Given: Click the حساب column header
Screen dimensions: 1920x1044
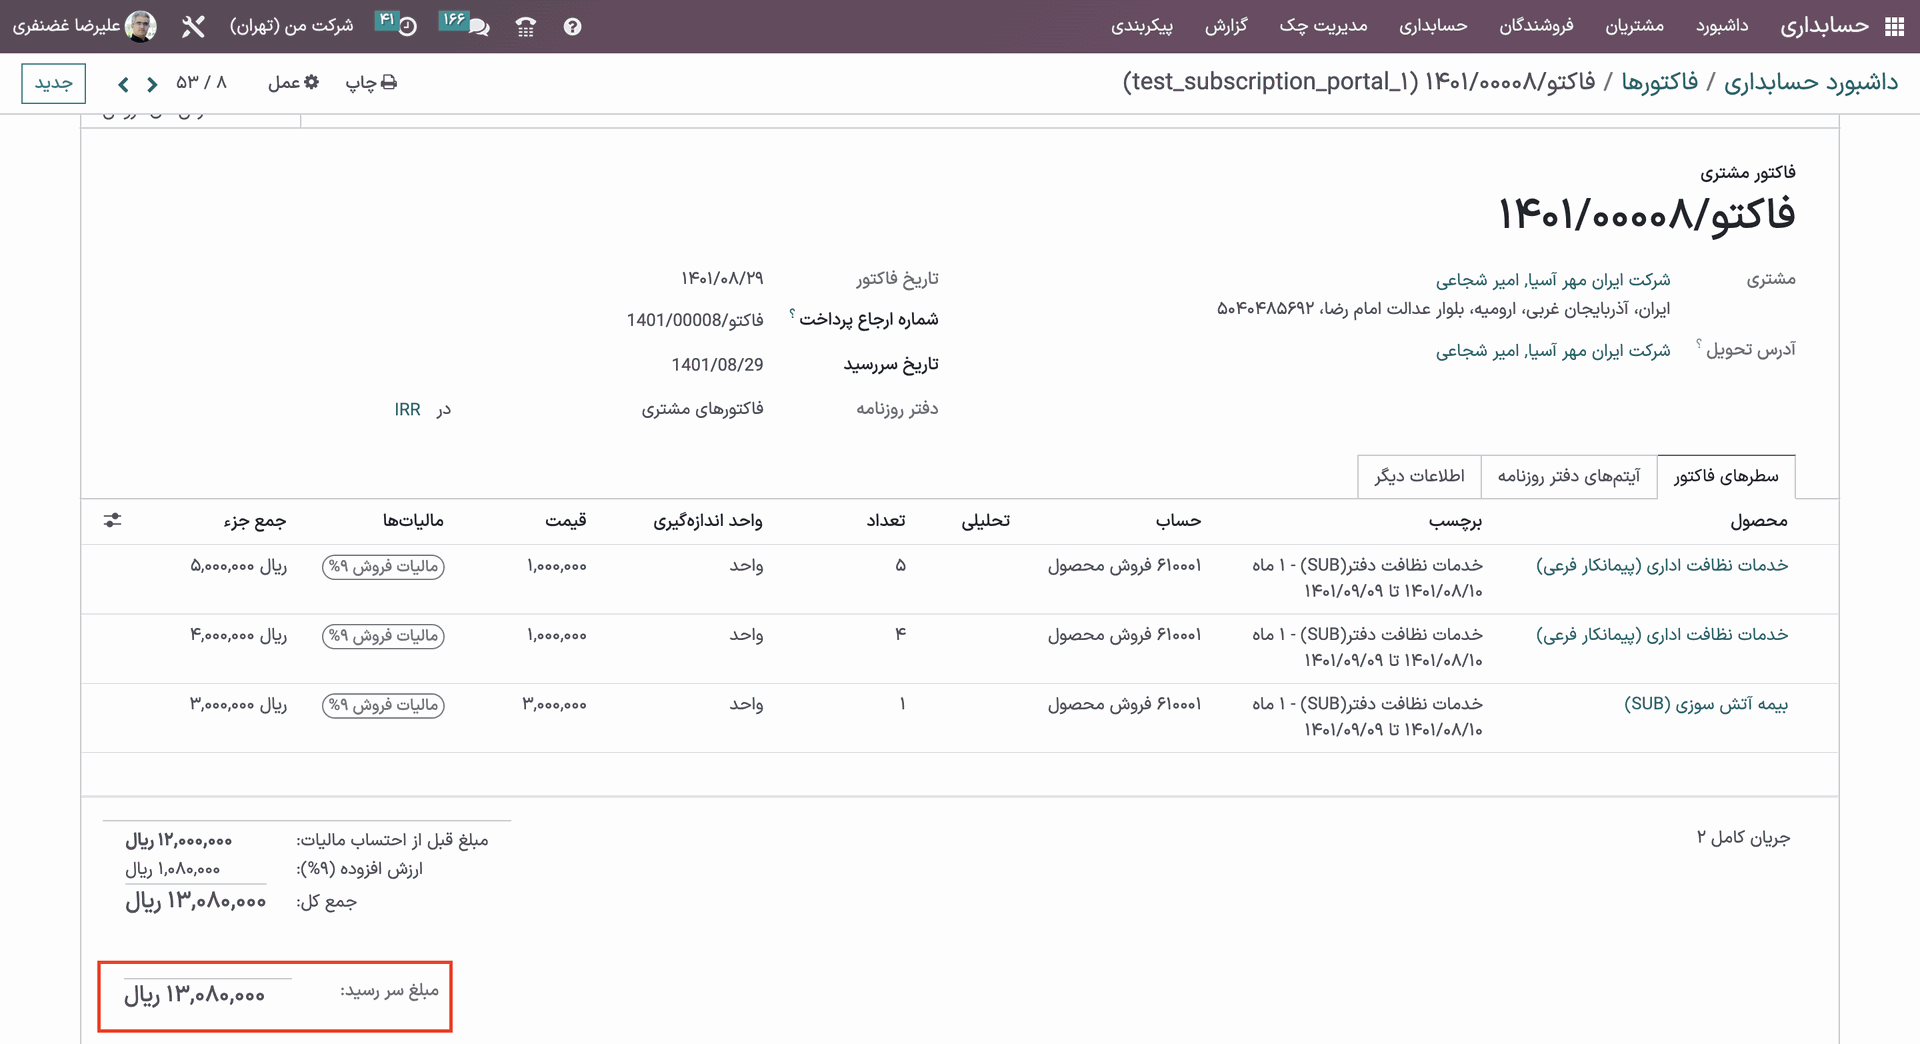Looking at the screenshot, I should (x=1178, y=521).
